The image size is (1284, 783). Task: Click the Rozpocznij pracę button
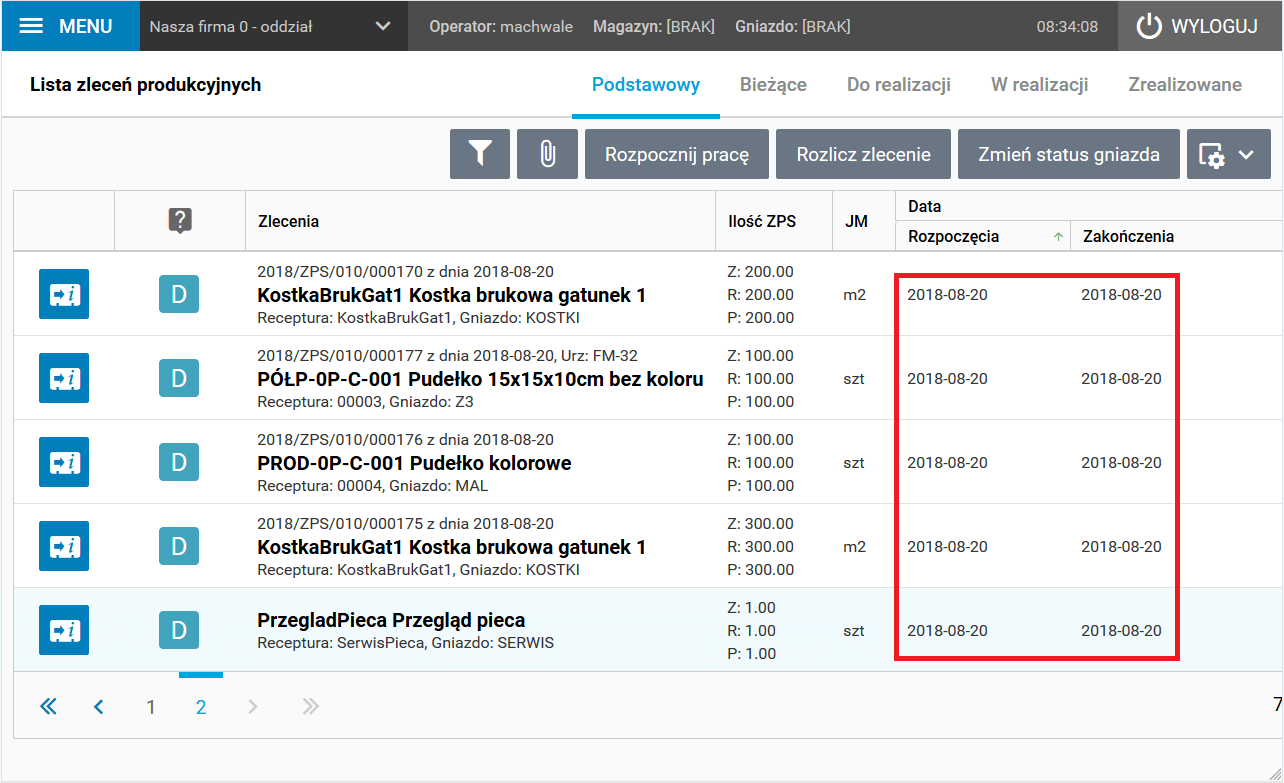[x=677, y=155]
